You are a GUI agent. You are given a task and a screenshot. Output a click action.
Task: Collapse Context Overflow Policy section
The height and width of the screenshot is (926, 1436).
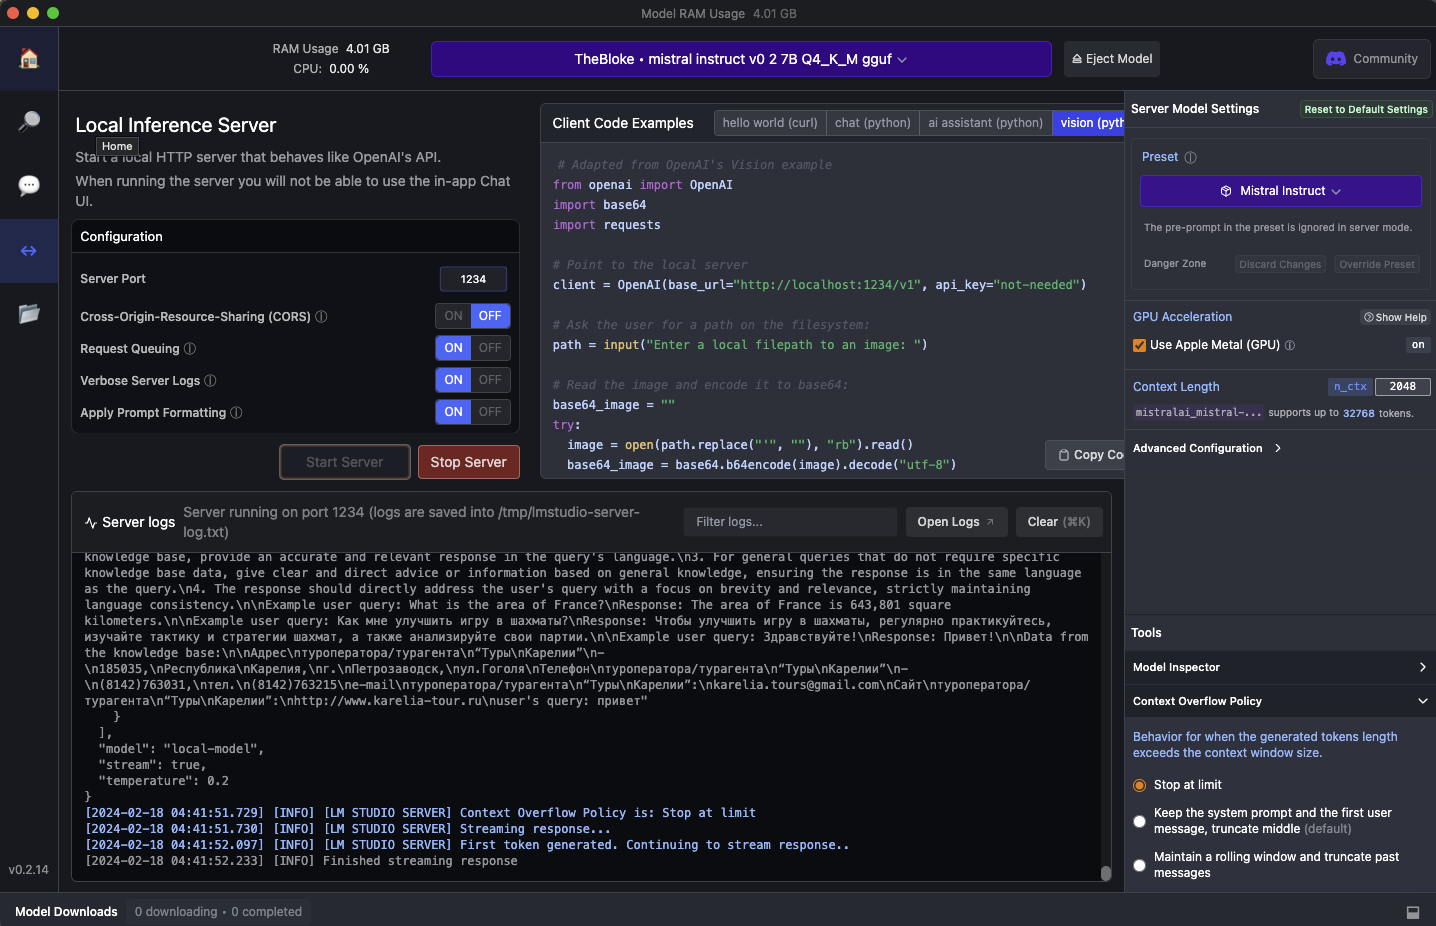pos(1280,701)
